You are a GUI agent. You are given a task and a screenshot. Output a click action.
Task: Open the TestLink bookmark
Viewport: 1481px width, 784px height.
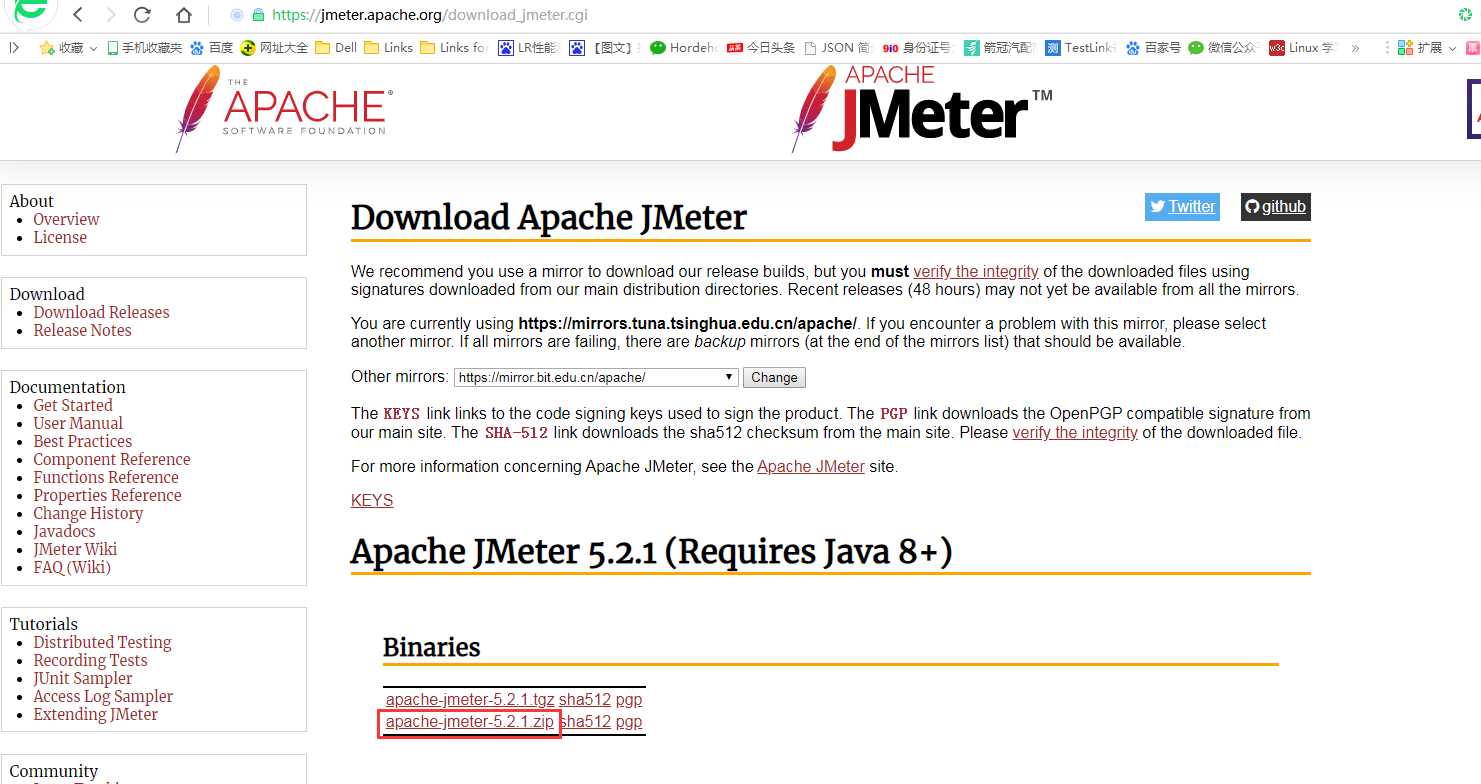point(1080,47)
